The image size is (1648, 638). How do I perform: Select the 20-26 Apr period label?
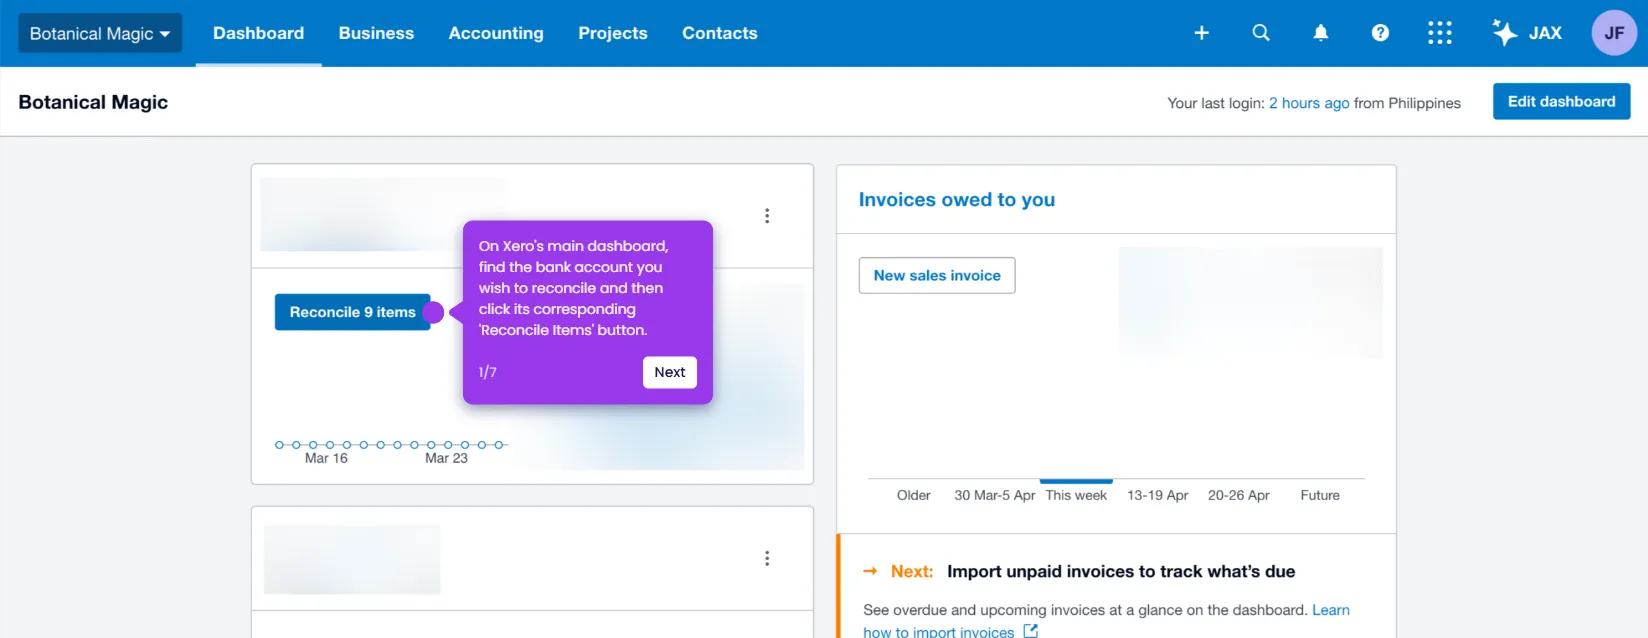(x=1239, y=495)
